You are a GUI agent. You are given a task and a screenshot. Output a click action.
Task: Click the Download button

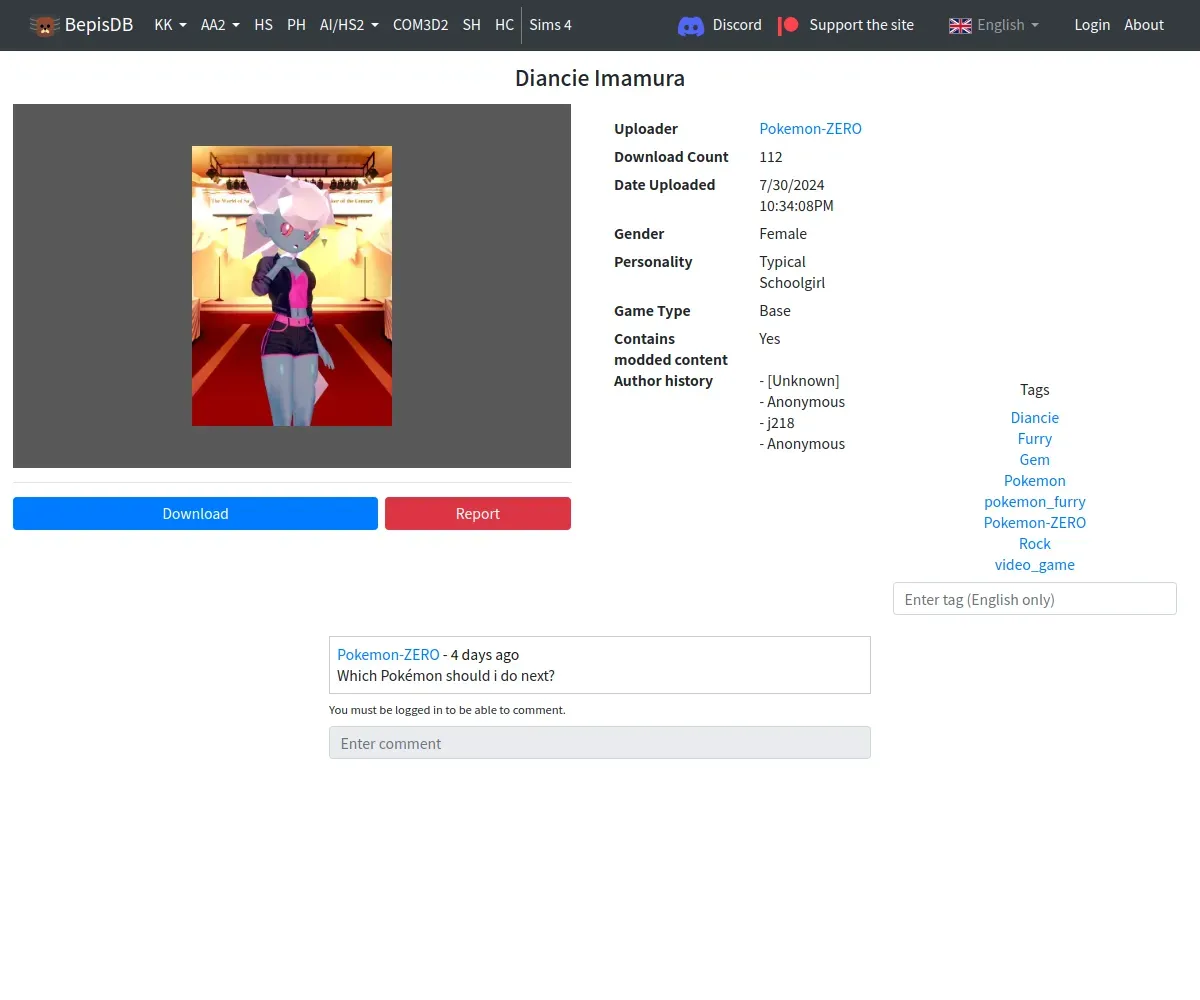point(195,513)
